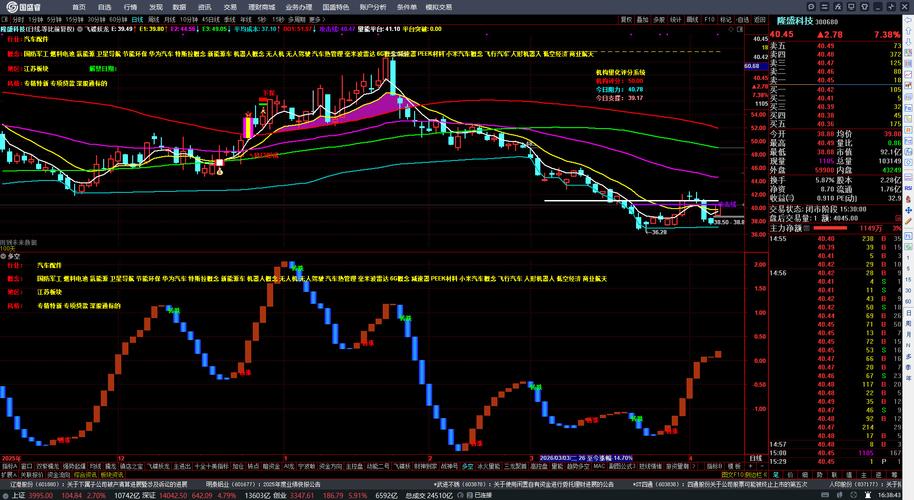Click the 创业 index value in status bar
The width and height of the screenshot is (914, 500).
pyautogui.click(x=302, y=495)
